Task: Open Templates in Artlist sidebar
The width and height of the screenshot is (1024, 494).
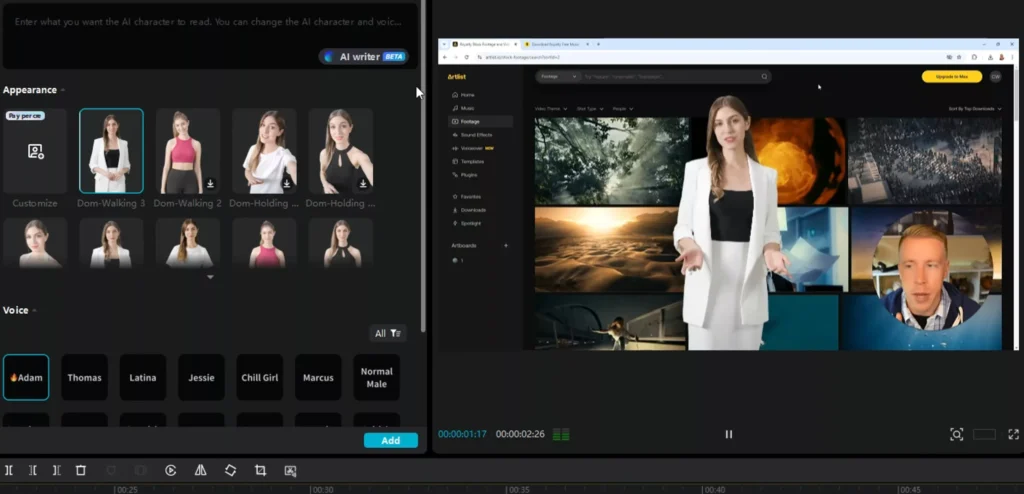Action: click(x=472, y=161)
